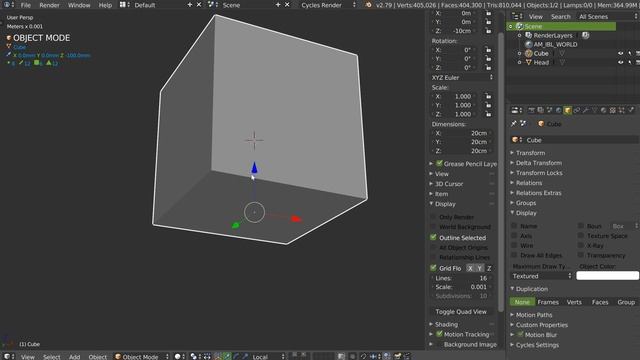Open the Modifiers wrench tab icon
This screenshot has width=640, height=360.
pos(586,110)
